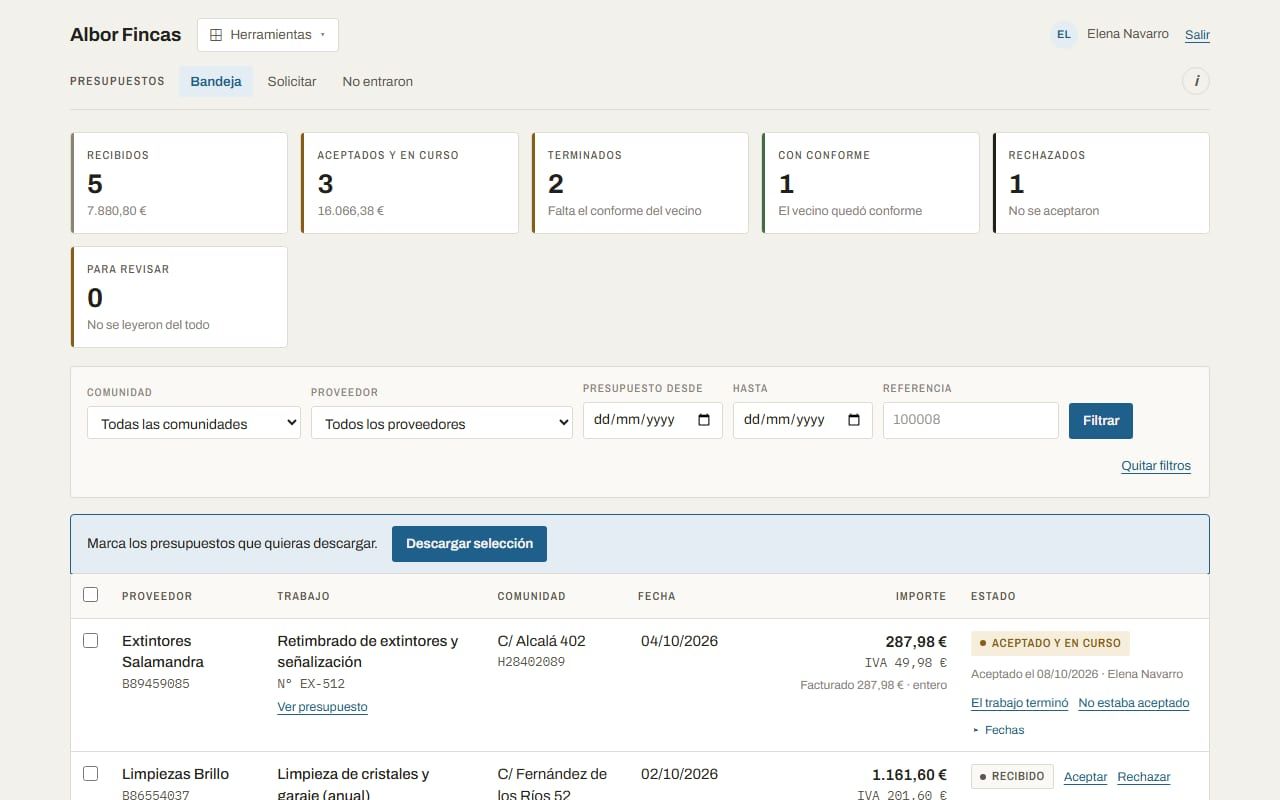Open calendar picker in Hasta date field

pyautogui.click(x=854, y=420)
